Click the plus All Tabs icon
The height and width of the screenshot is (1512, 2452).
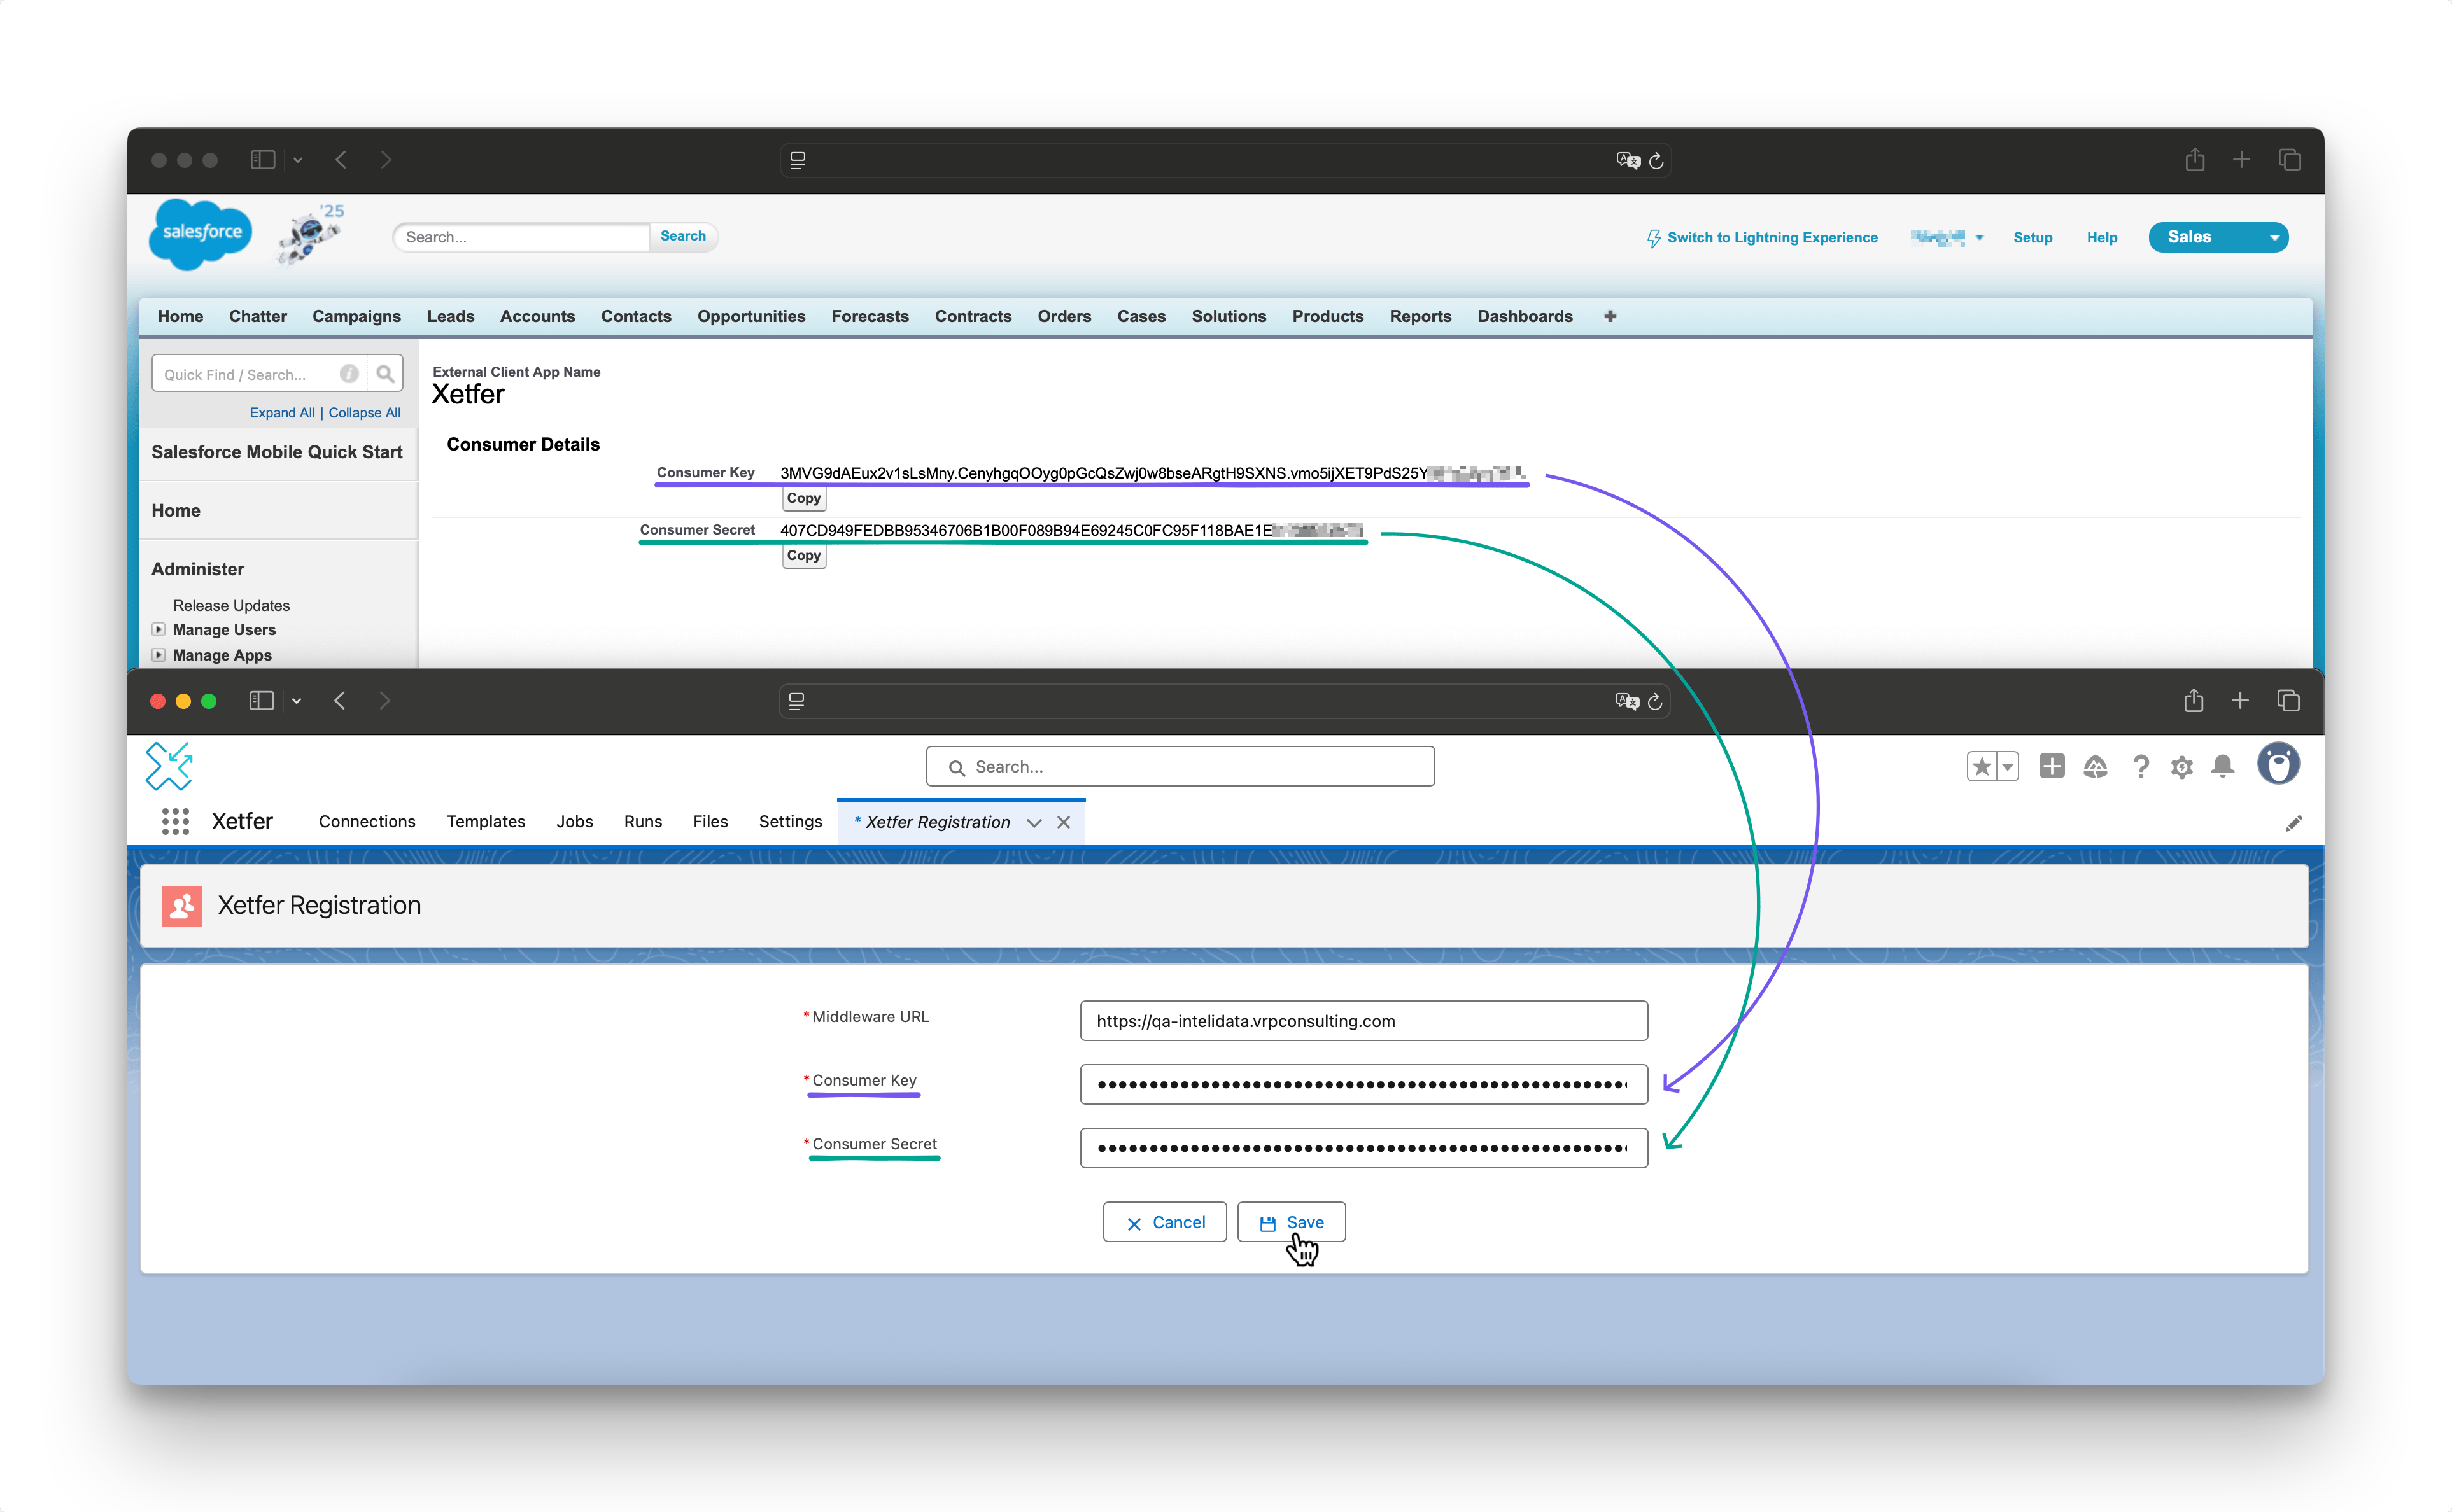[1610, 316]
